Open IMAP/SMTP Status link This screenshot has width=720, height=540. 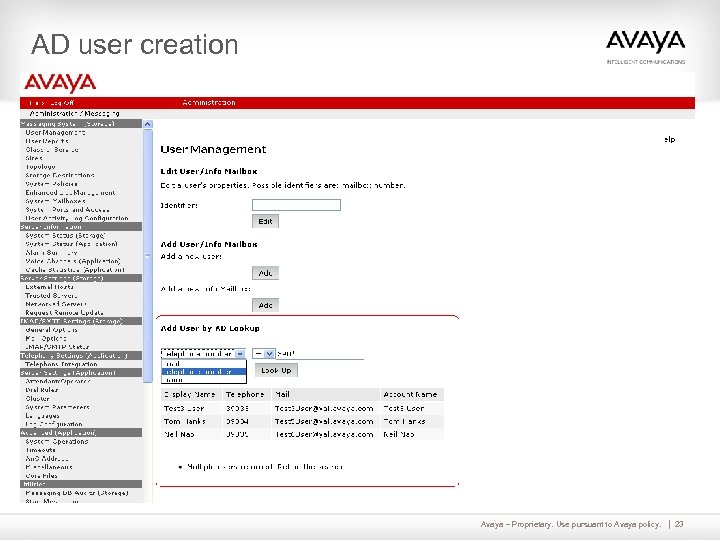point(57,347)
